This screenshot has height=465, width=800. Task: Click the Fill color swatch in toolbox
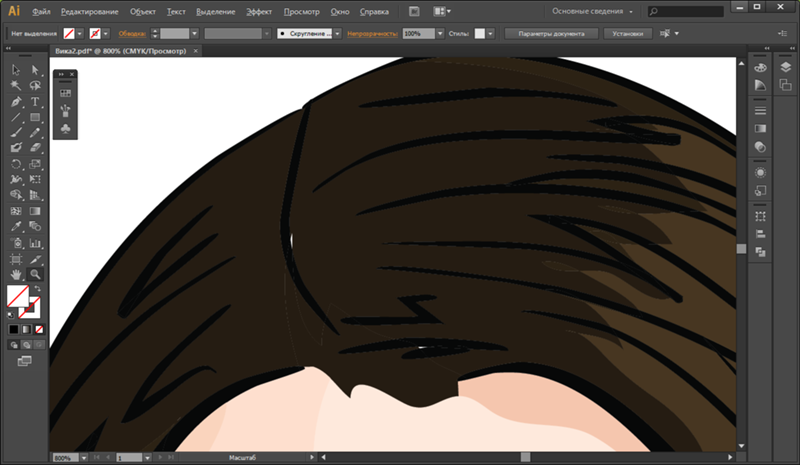[17, 295]
